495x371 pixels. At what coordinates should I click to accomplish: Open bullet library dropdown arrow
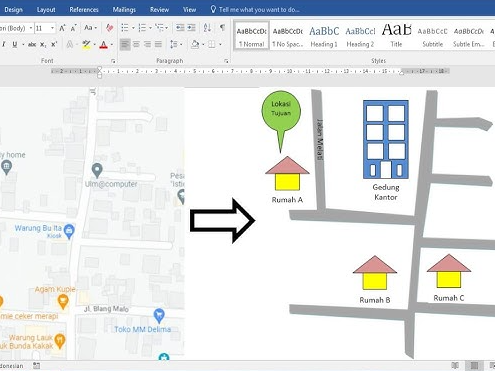coord(133,28)
